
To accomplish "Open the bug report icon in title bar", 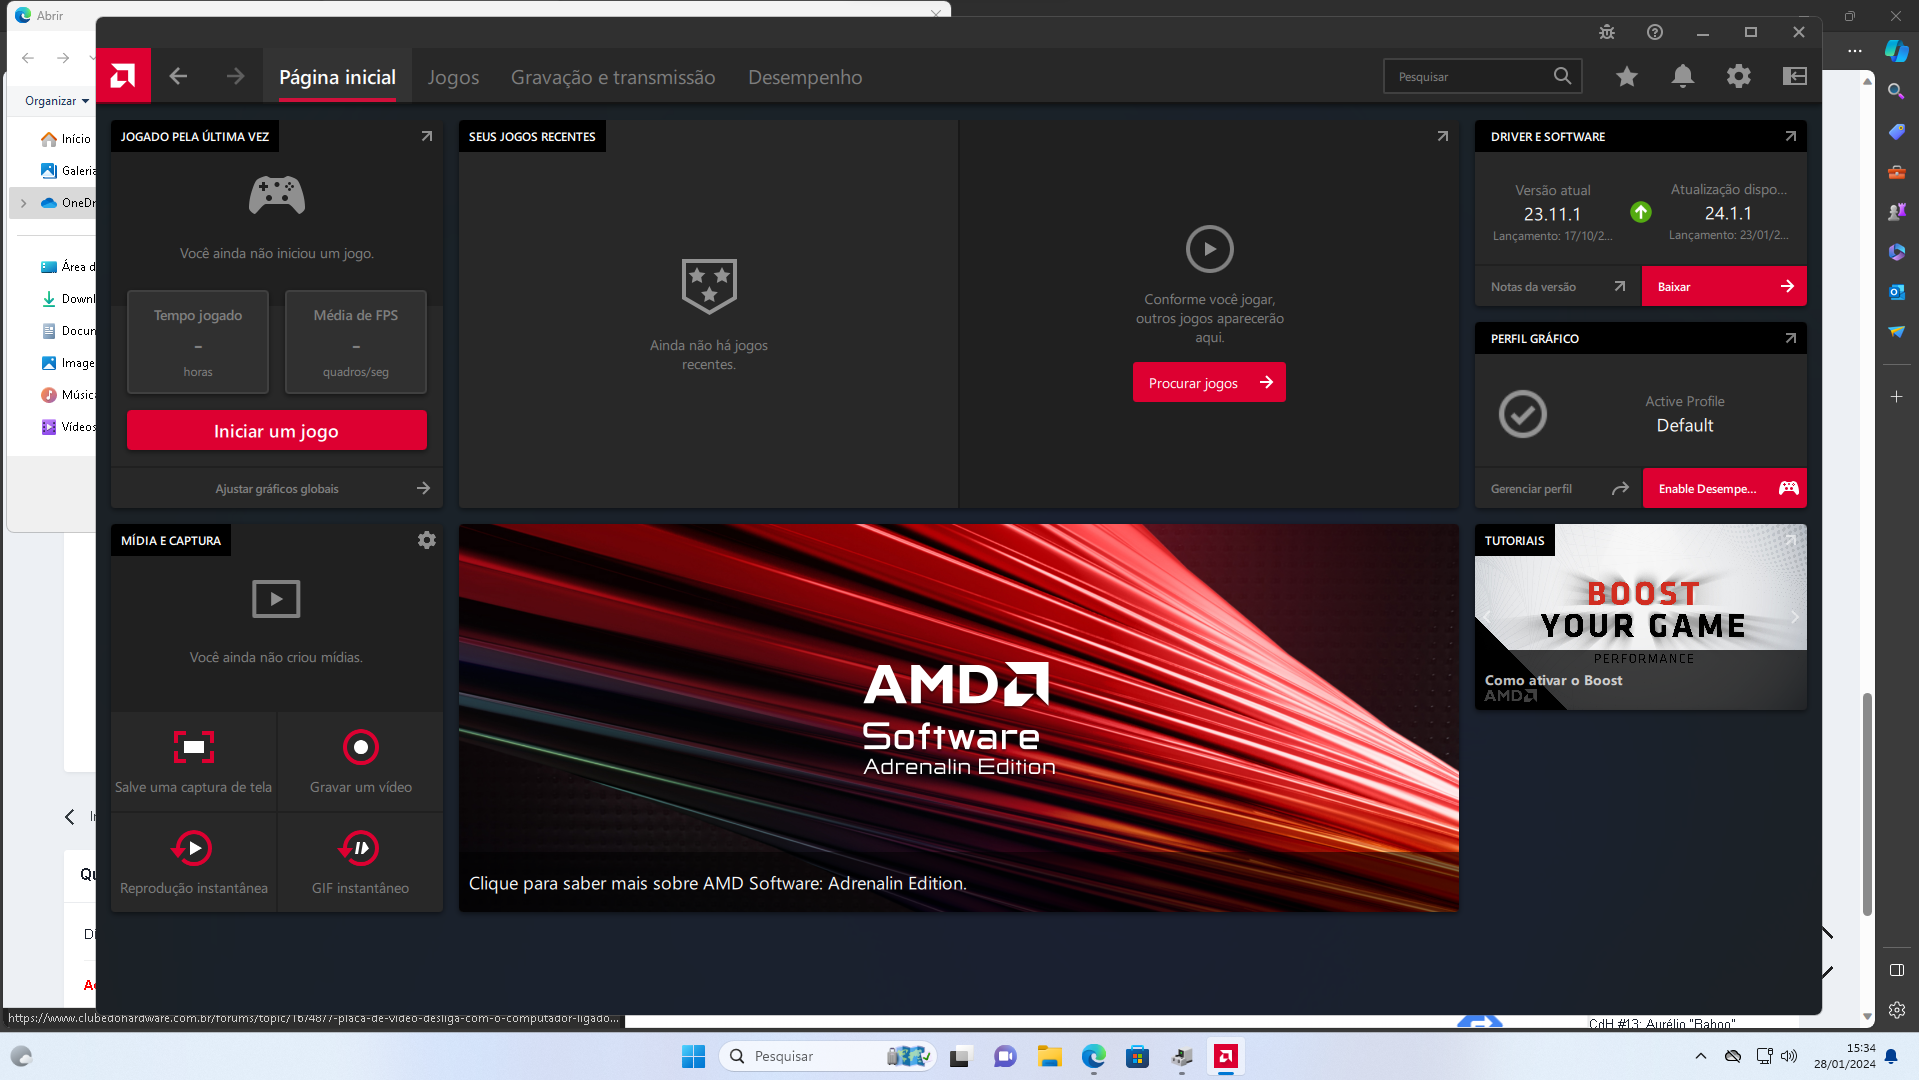I will tap(1607, 32).
